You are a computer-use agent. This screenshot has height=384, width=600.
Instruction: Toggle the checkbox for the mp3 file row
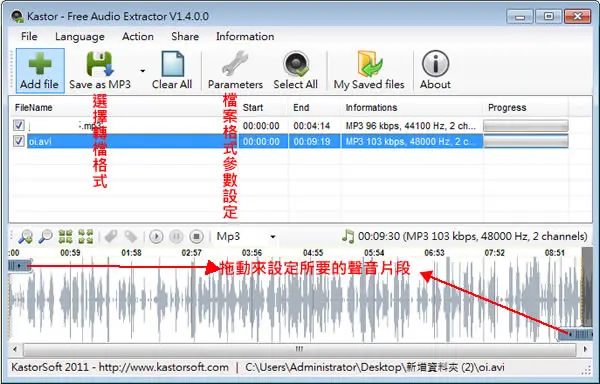tap(18, 125)
